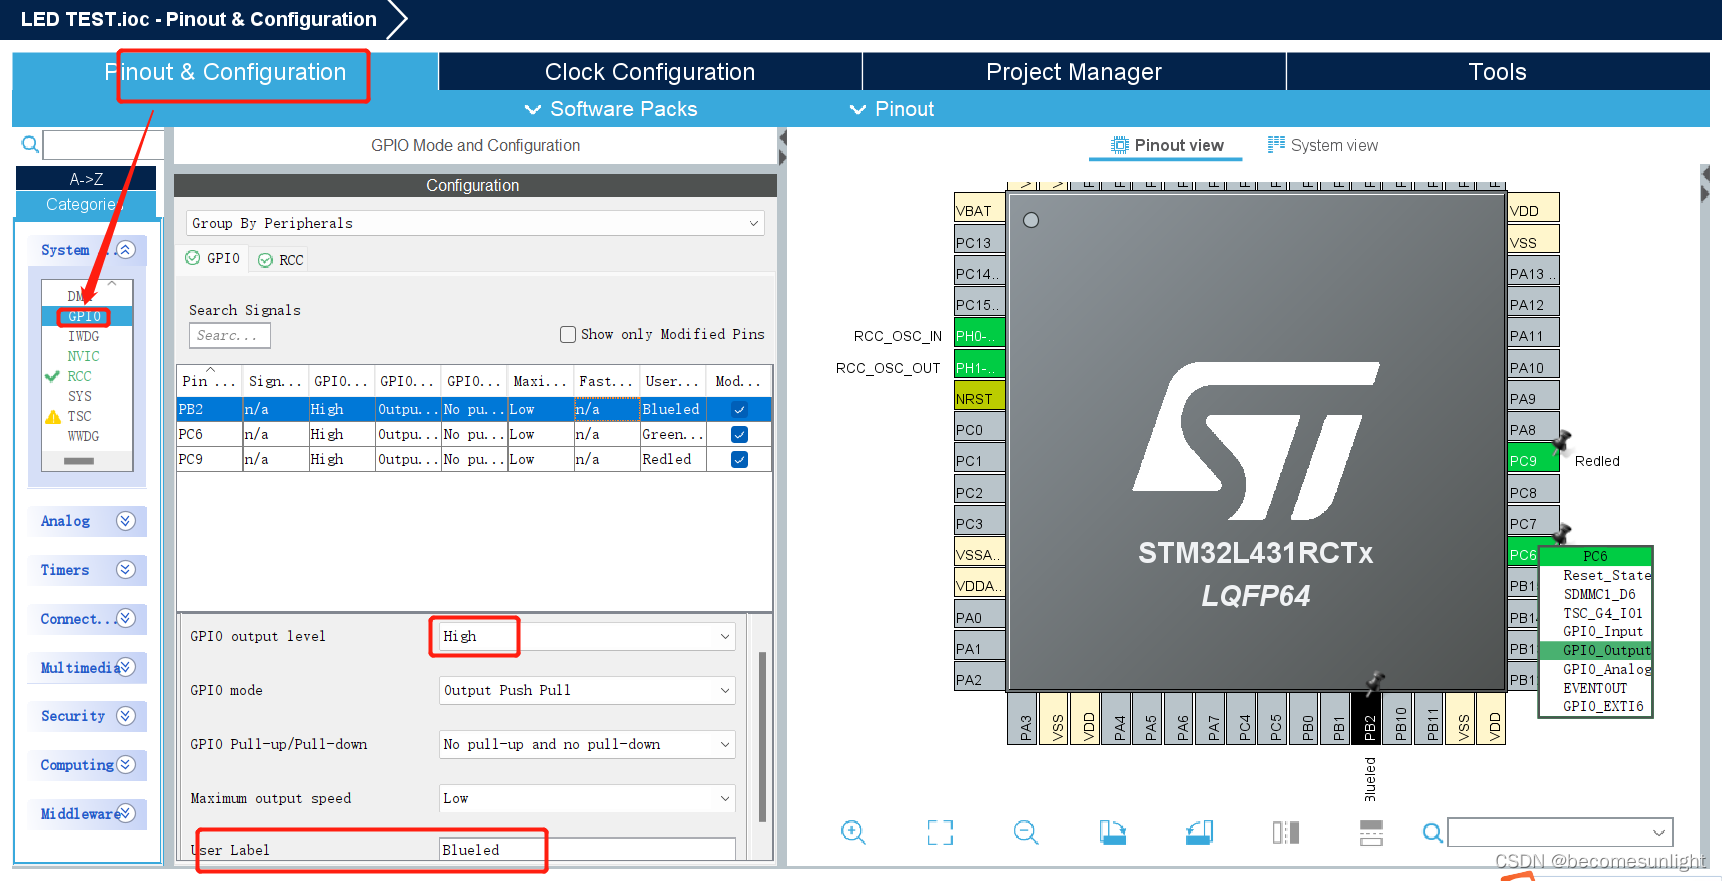Expand the Connectivity category
Viewport: 1722px width, 881px height.
(x=125, y=618)
